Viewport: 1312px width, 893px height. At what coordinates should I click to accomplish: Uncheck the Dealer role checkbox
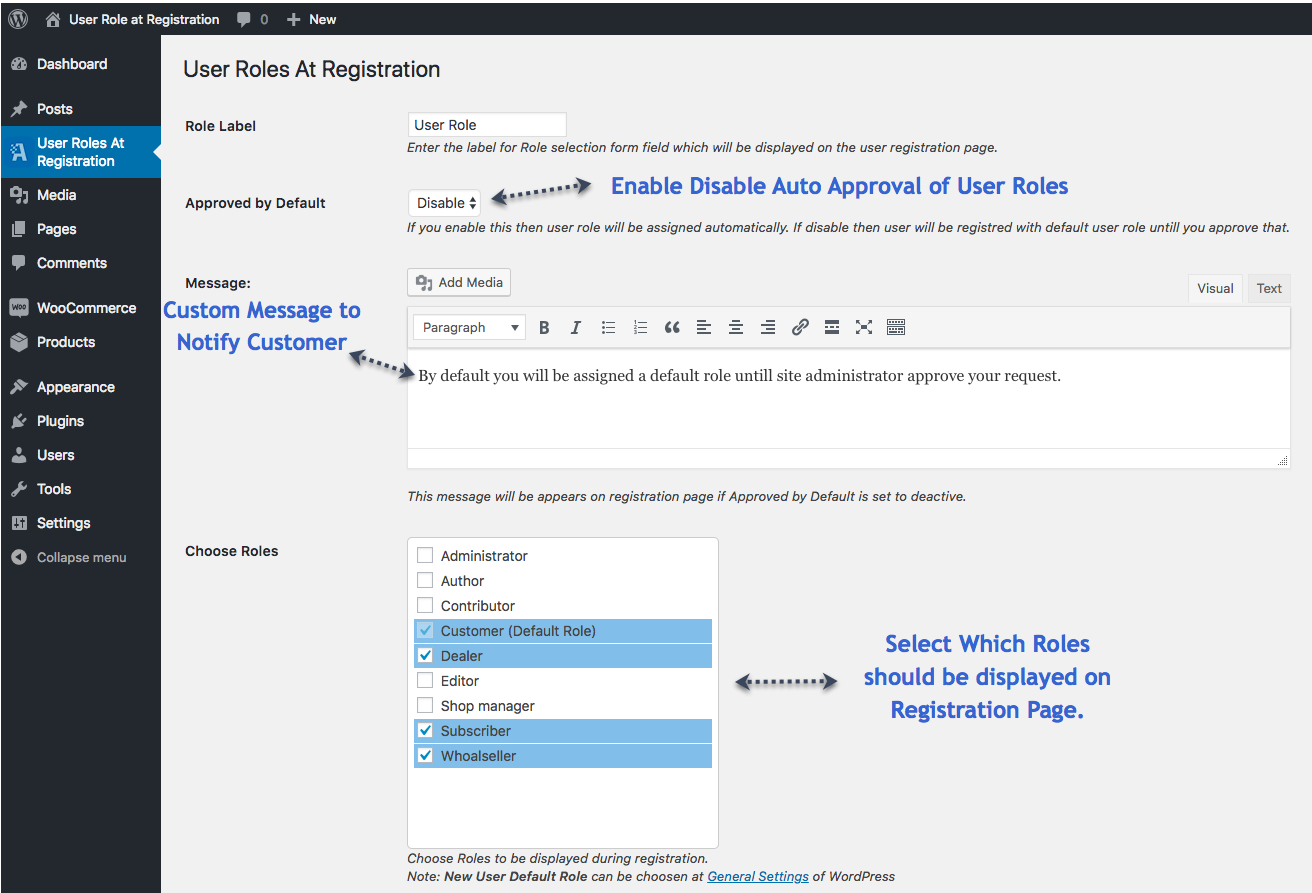click(425, 656)
